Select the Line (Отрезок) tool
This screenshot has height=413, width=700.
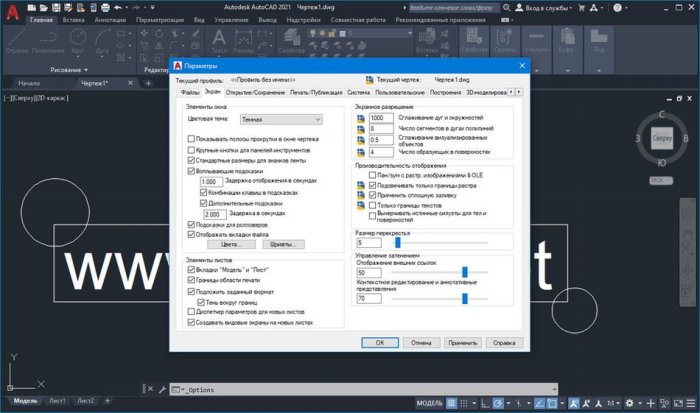coord(17,41)
